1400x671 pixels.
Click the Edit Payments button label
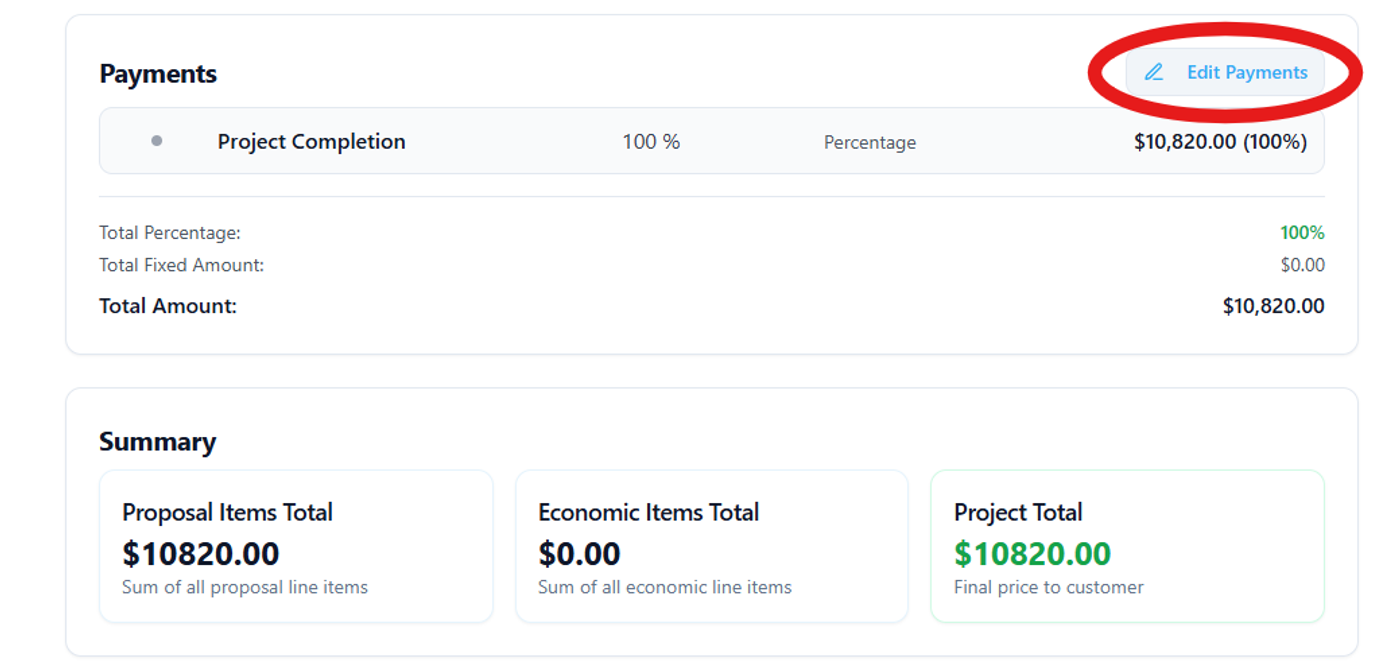click(x=1246, y=72)
